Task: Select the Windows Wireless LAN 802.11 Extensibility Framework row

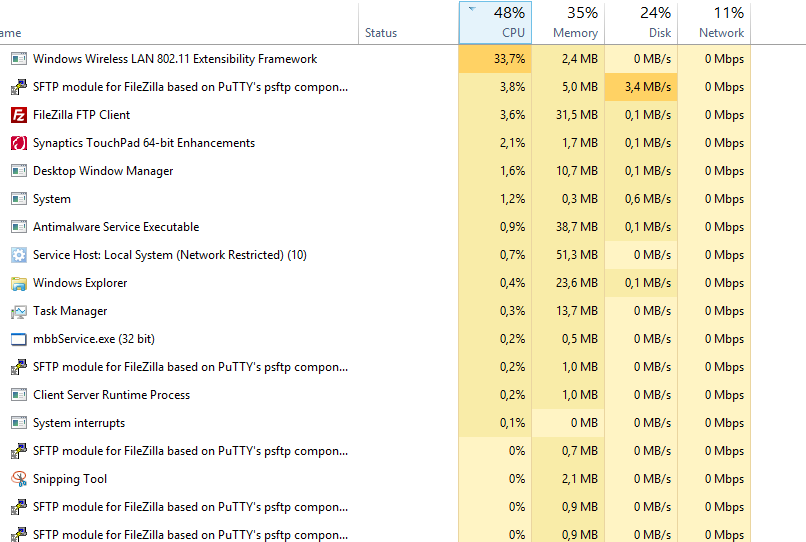Action: point(375,59)
